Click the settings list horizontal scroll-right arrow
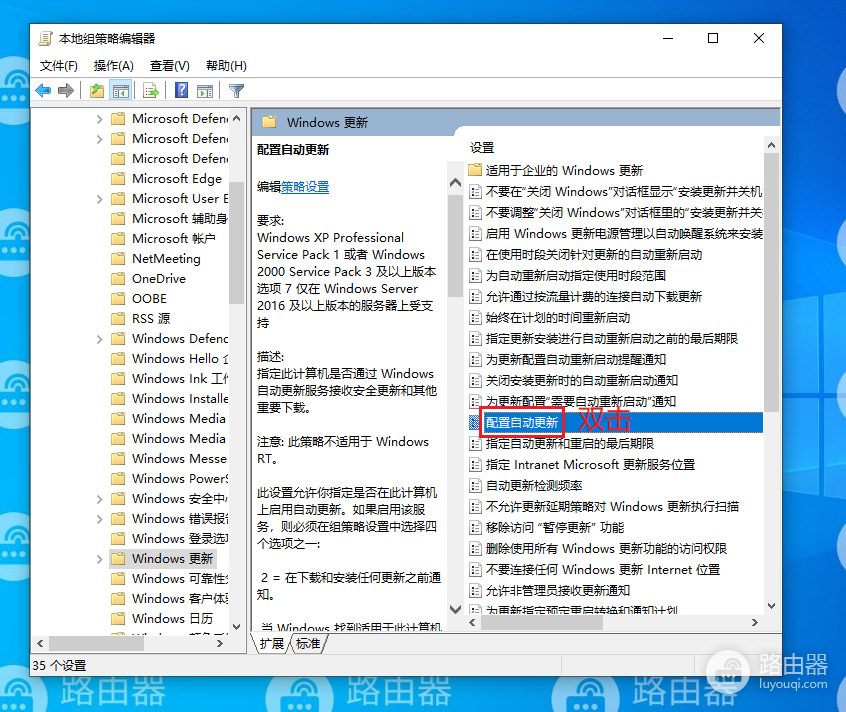Screen dimensions: 846x712 pos(754,622)
